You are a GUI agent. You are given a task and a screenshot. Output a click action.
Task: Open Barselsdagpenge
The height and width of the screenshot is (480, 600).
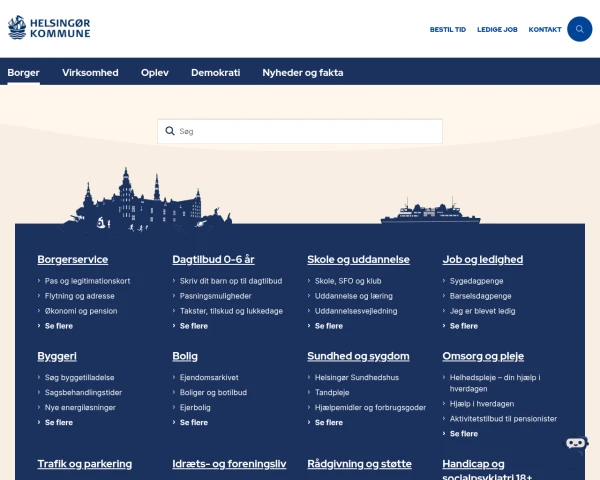point(480,296)
